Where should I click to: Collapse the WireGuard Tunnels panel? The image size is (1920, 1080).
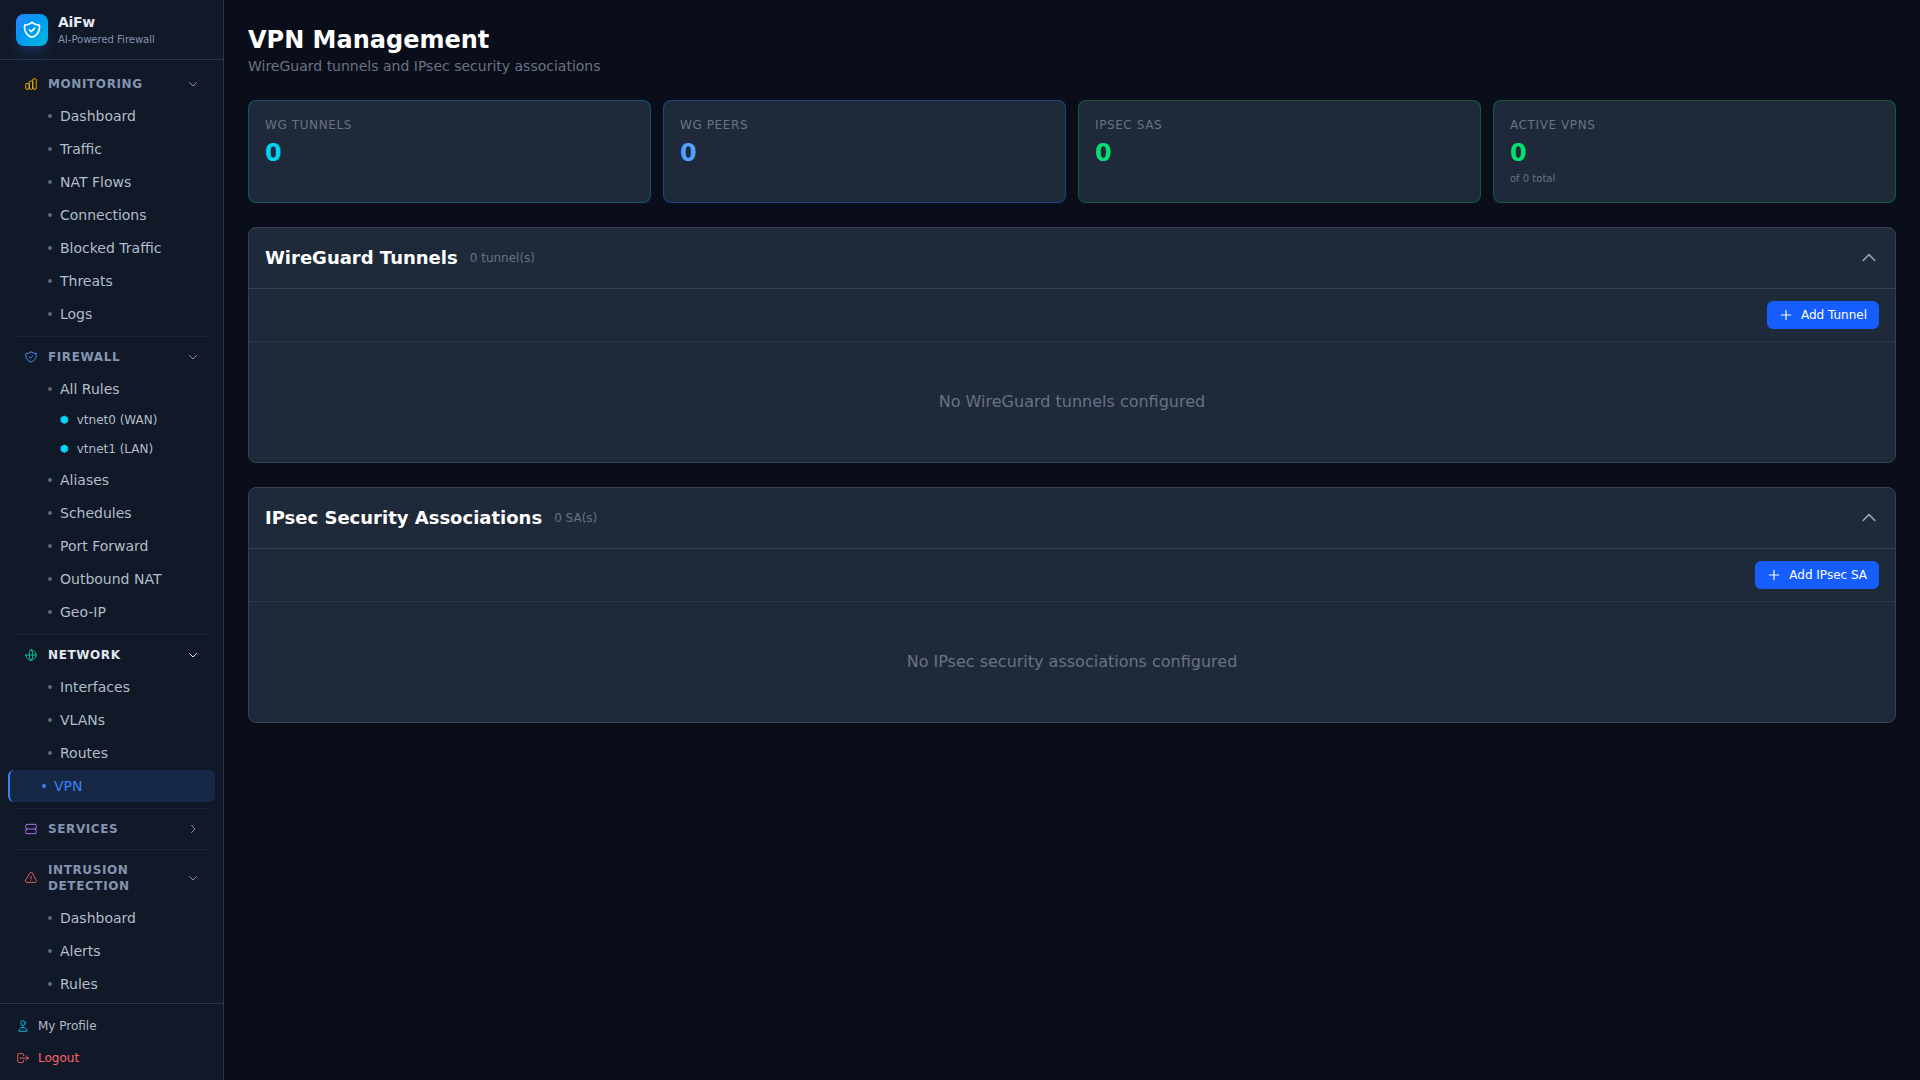1869,257
